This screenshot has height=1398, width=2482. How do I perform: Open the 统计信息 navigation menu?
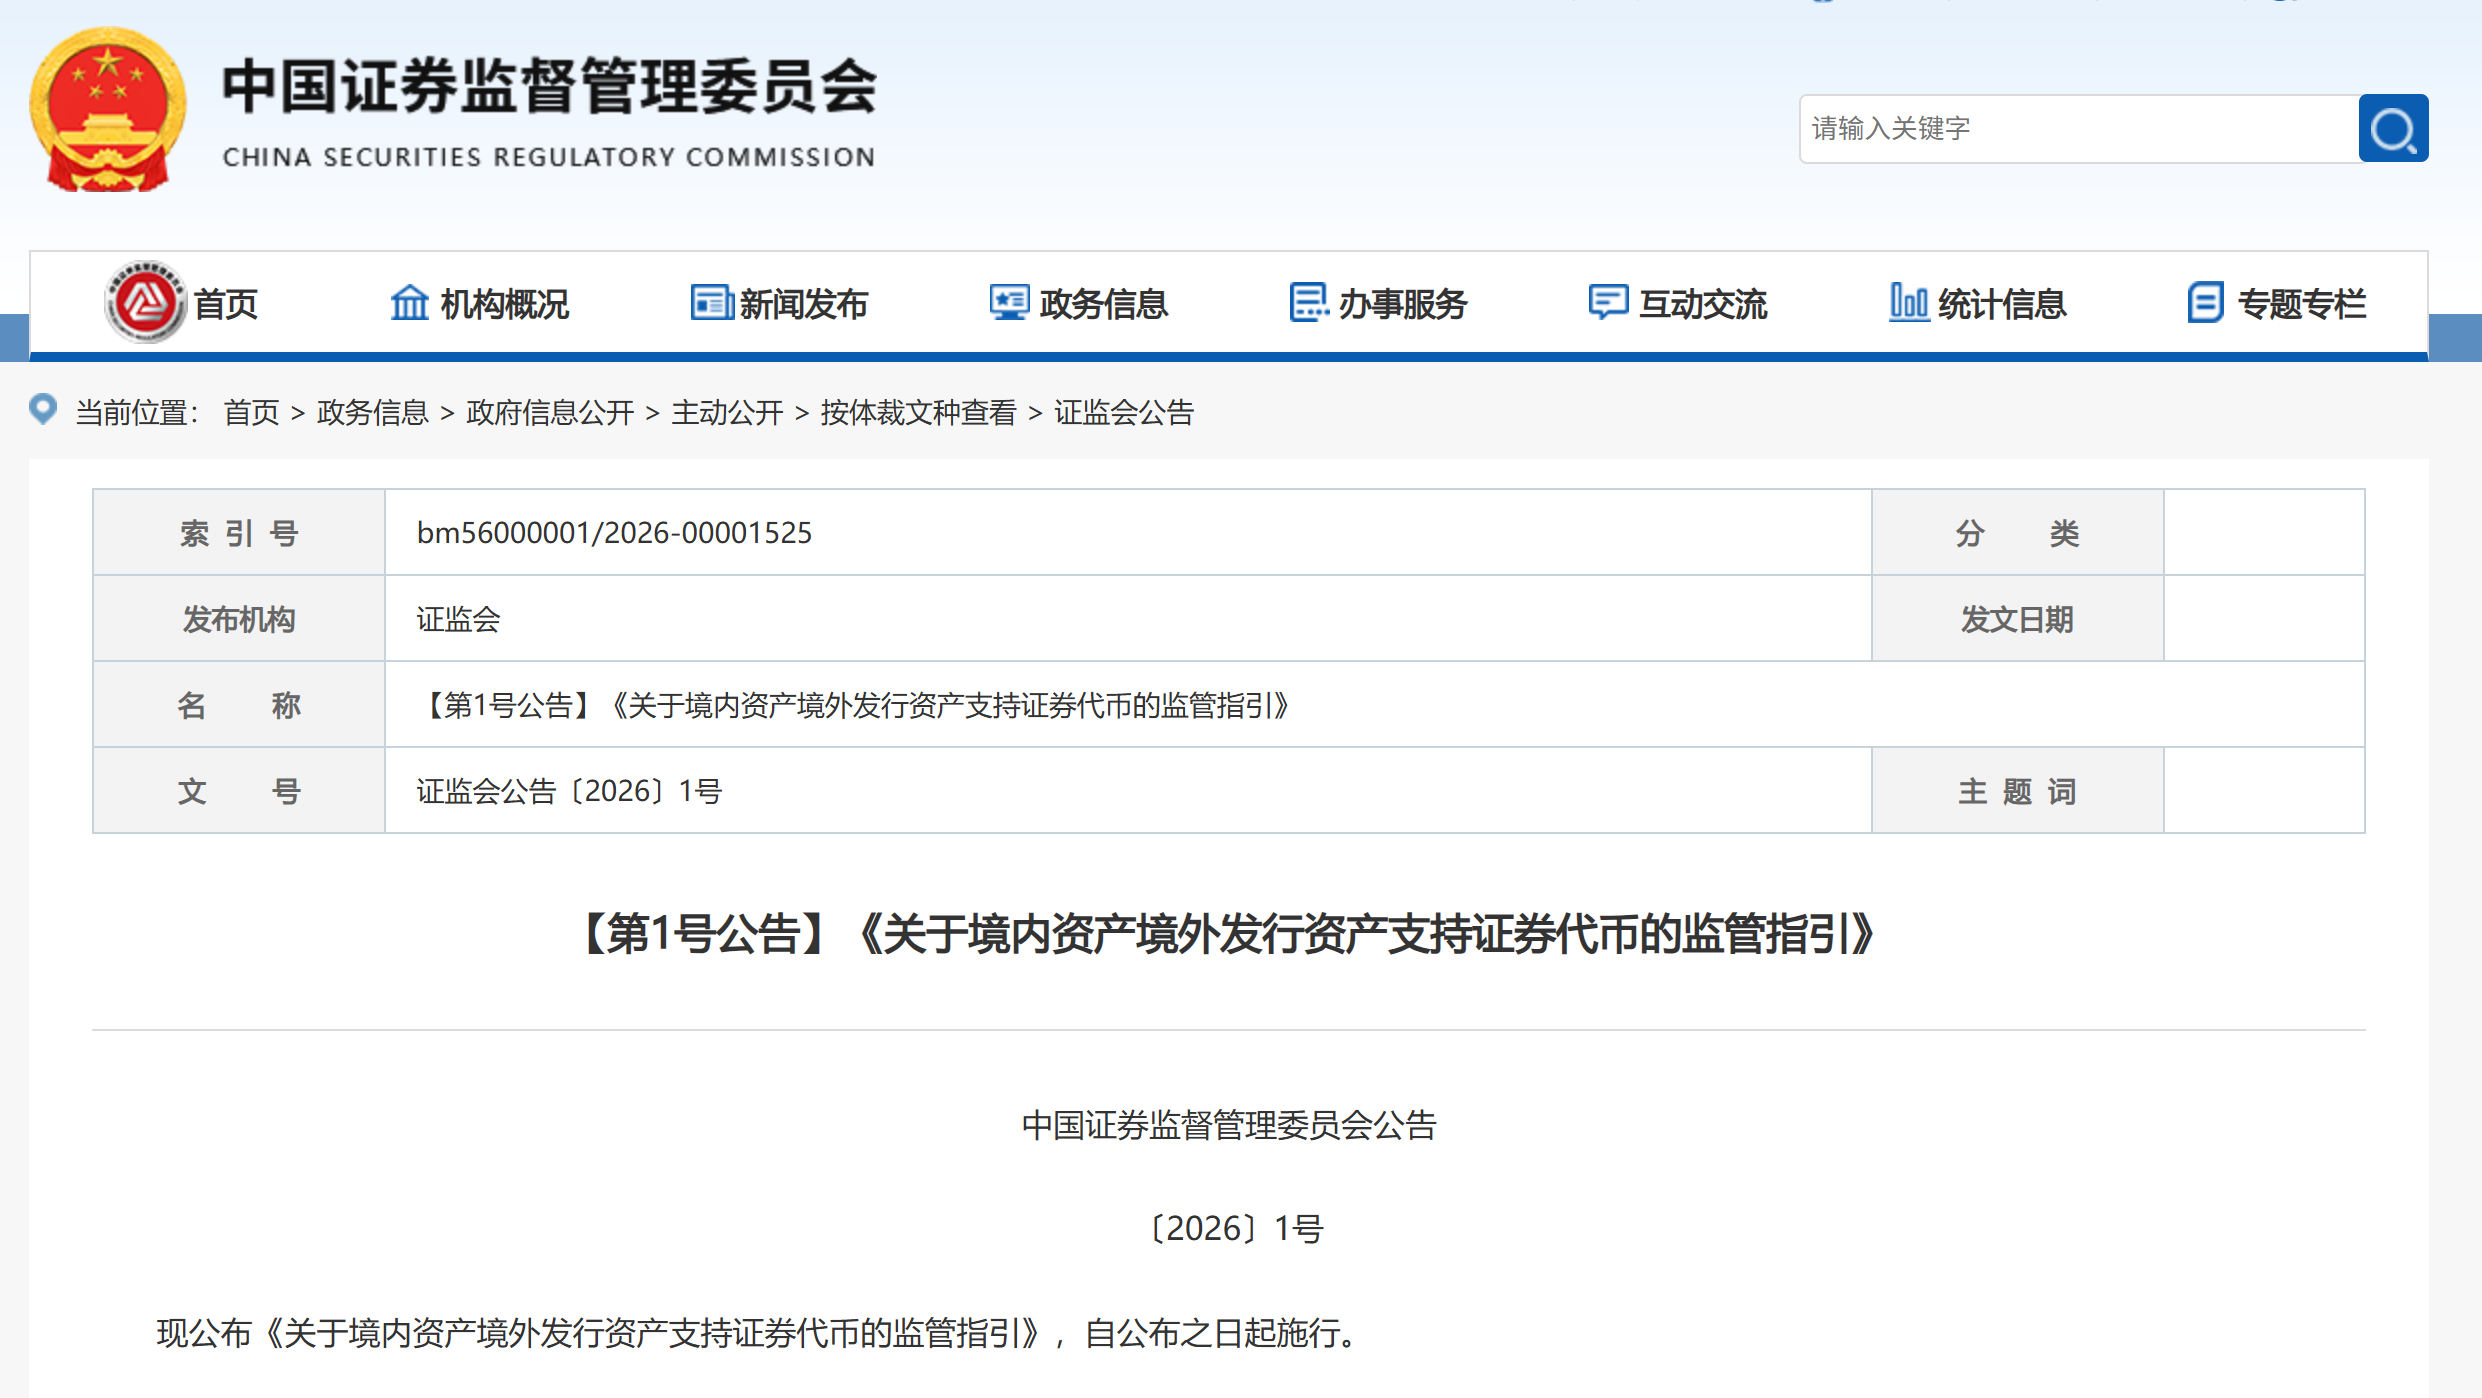pyautogui.click(x=2001, y=304)
